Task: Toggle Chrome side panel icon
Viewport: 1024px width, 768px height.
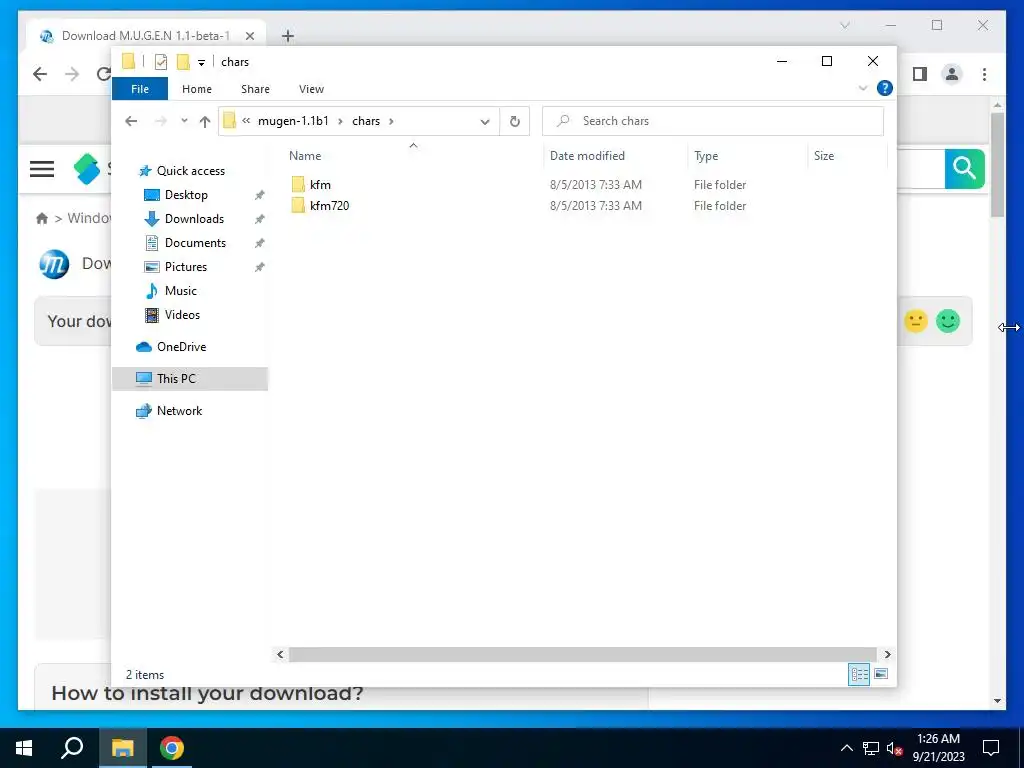Action: [920, 74]
